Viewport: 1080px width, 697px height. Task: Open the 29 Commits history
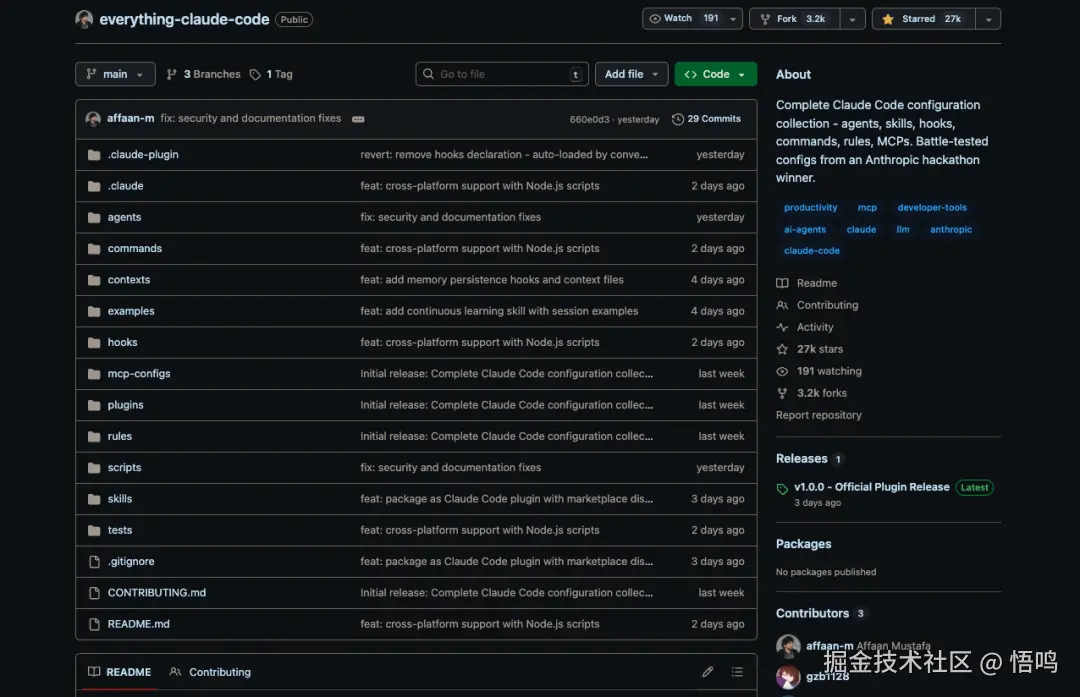coord(707,119)
